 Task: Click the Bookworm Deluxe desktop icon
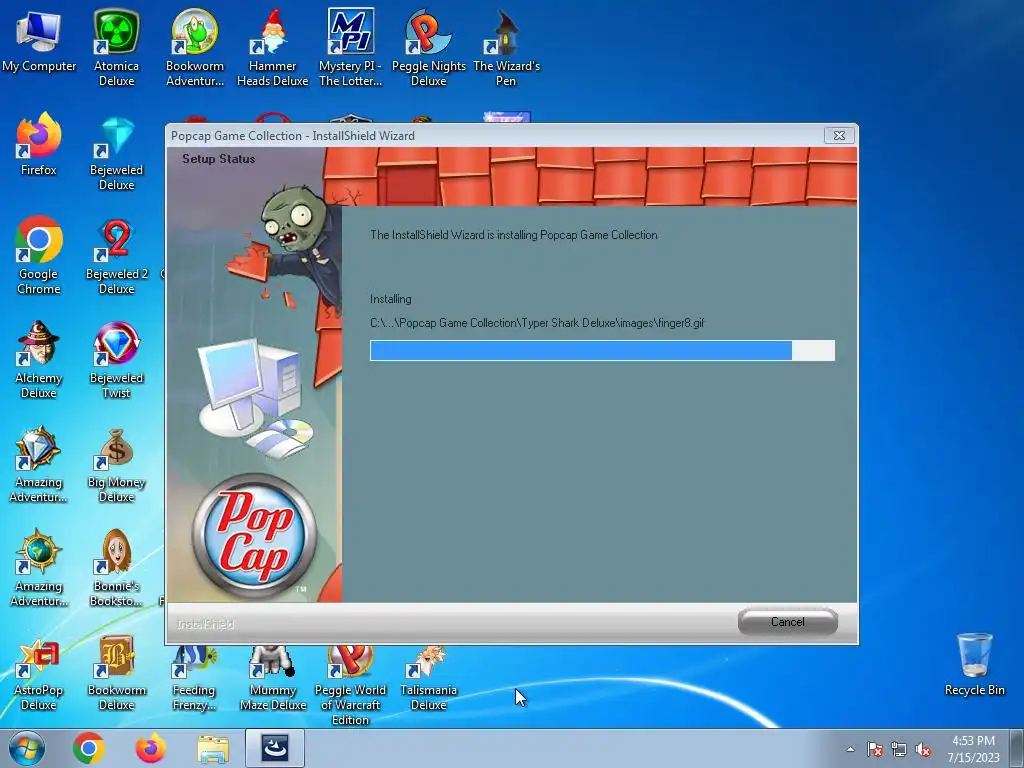pos(116,673)
